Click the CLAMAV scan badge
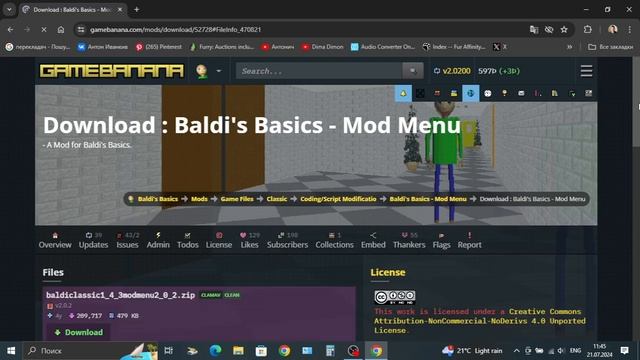 click(x=211, y=295)
